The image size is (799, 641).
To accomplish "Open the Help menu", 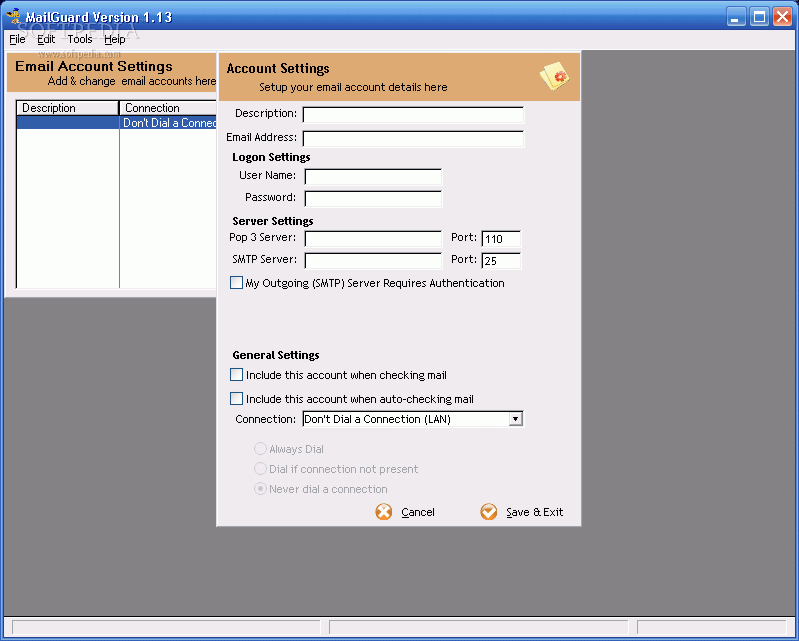I will coord(115,39).
